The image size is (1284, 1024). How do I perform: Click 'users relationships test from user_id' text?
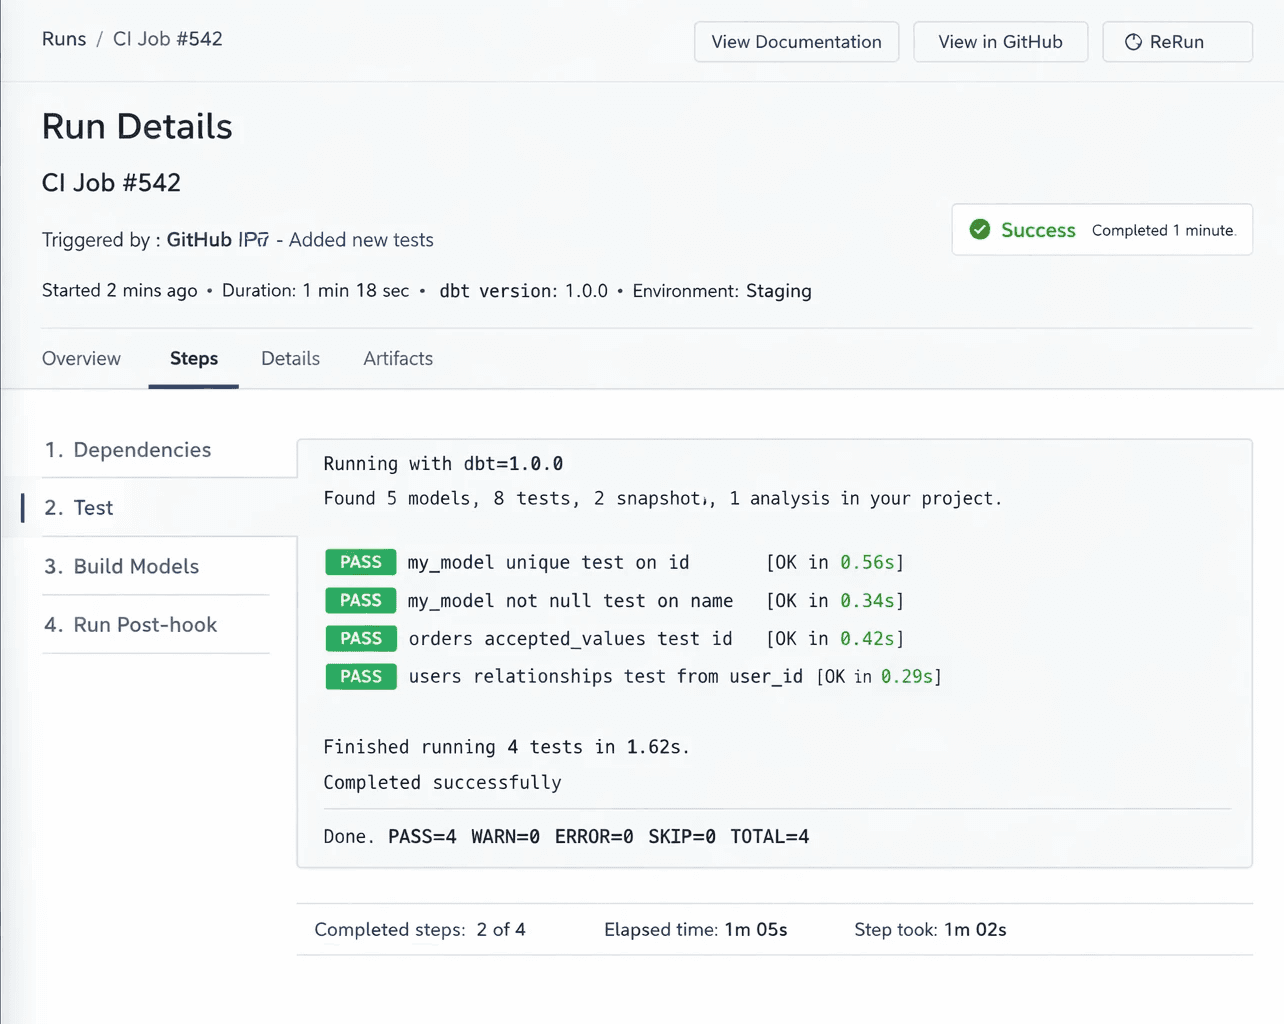tap(605, 676)
